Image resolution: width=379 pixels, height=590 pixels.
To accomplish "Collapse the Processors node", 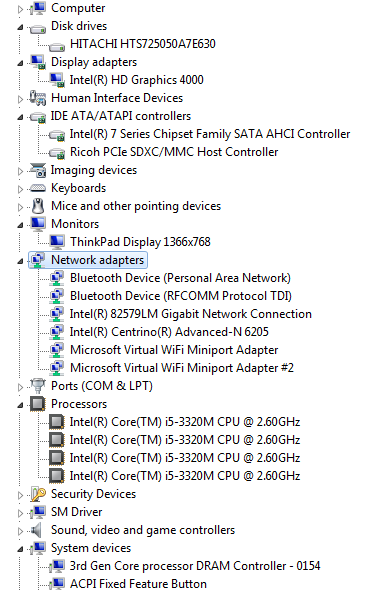I will pos(20,405).
